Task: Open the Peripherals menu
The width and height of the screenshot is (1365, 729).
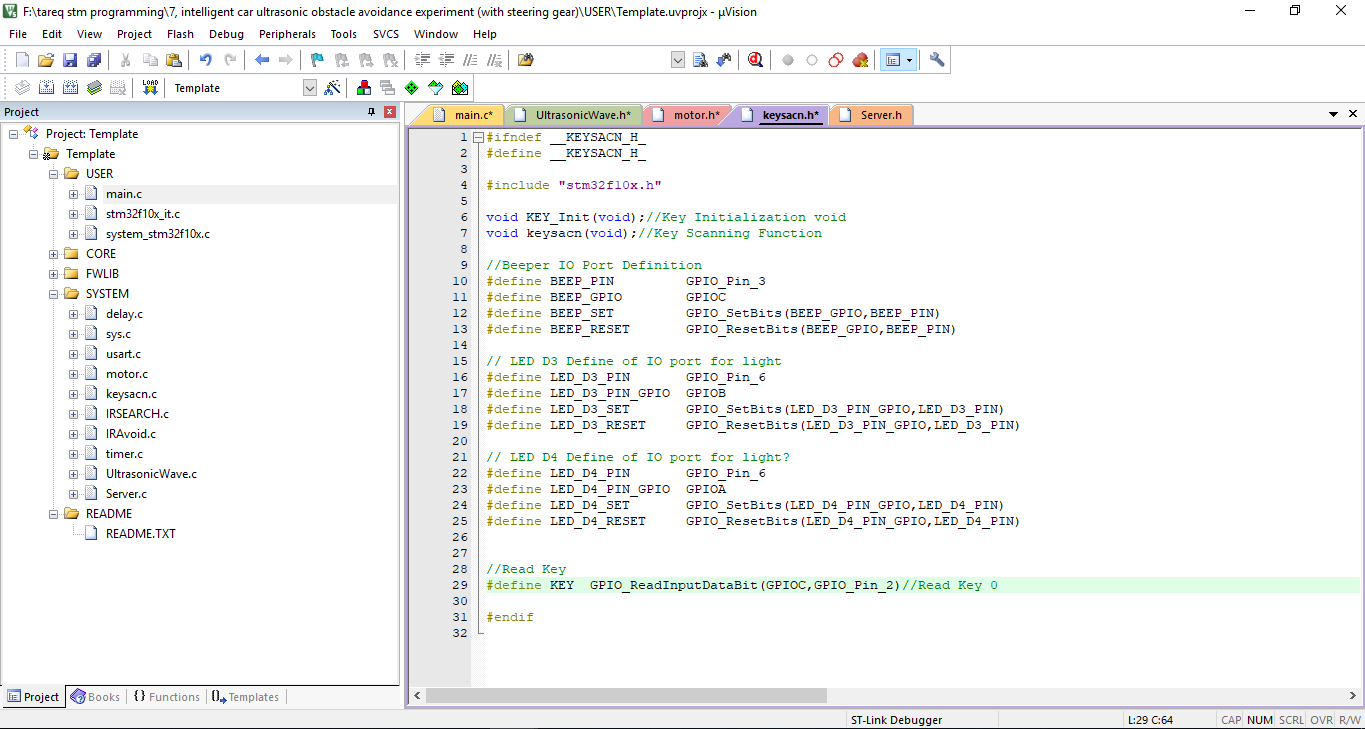Action: pos(287,34)
